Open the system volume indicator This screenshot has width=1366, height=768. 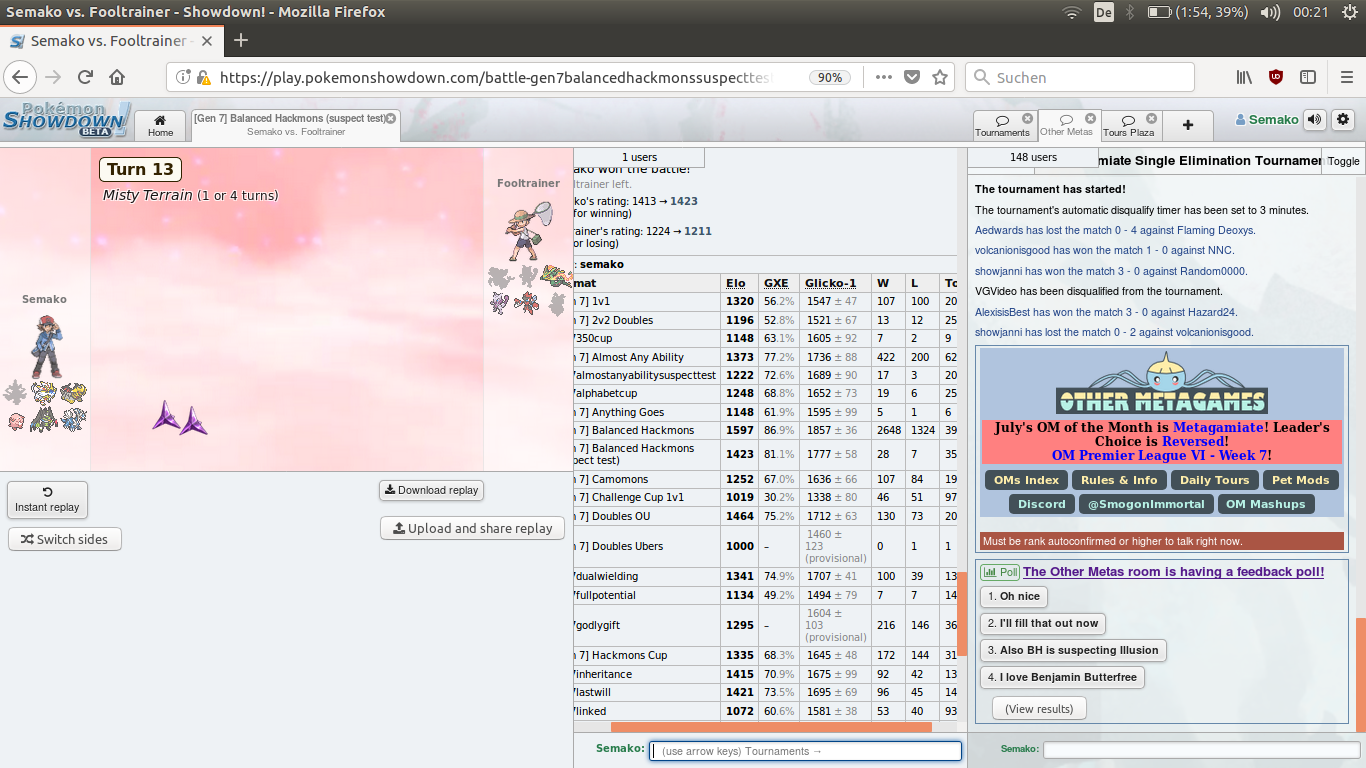[1271, 12]
